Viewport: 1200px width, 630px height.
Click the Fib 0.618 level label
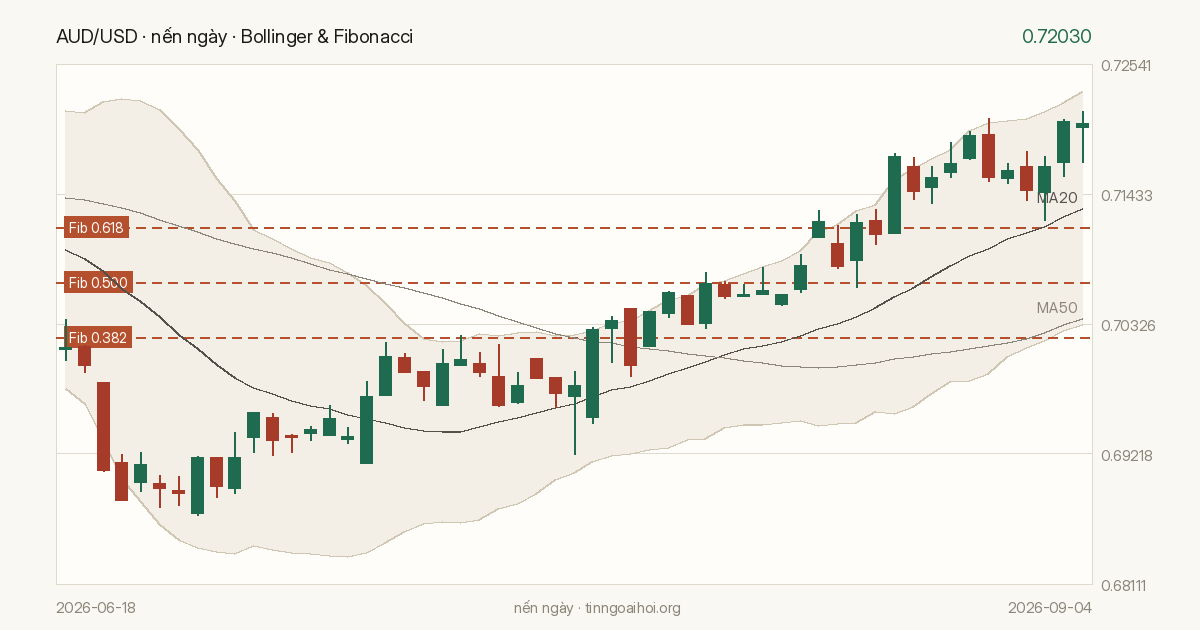click(97, 228)
